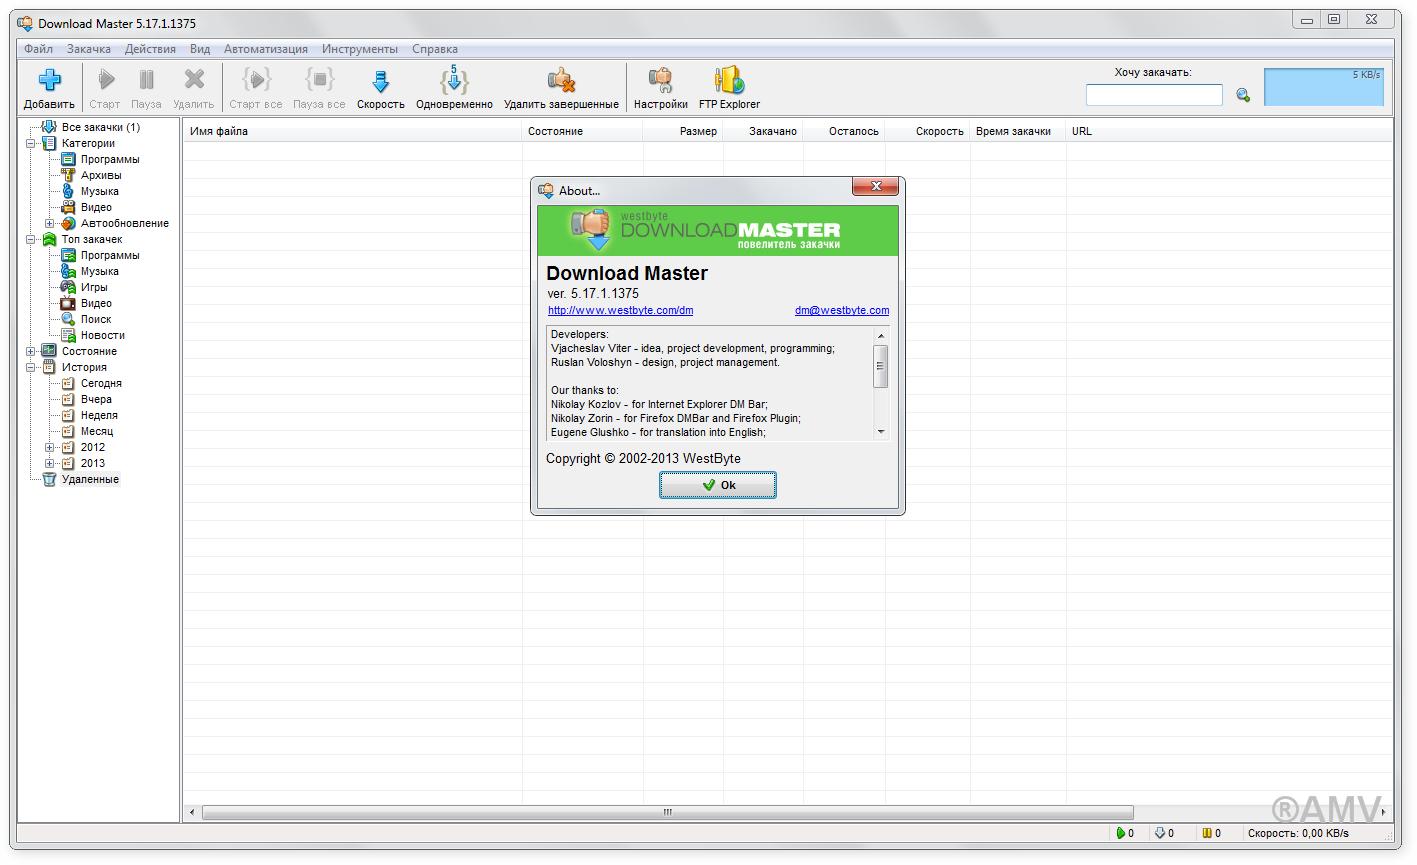1417x865 pixels.
Task: Expand the Состояние tree node
Action: point(30,351)
